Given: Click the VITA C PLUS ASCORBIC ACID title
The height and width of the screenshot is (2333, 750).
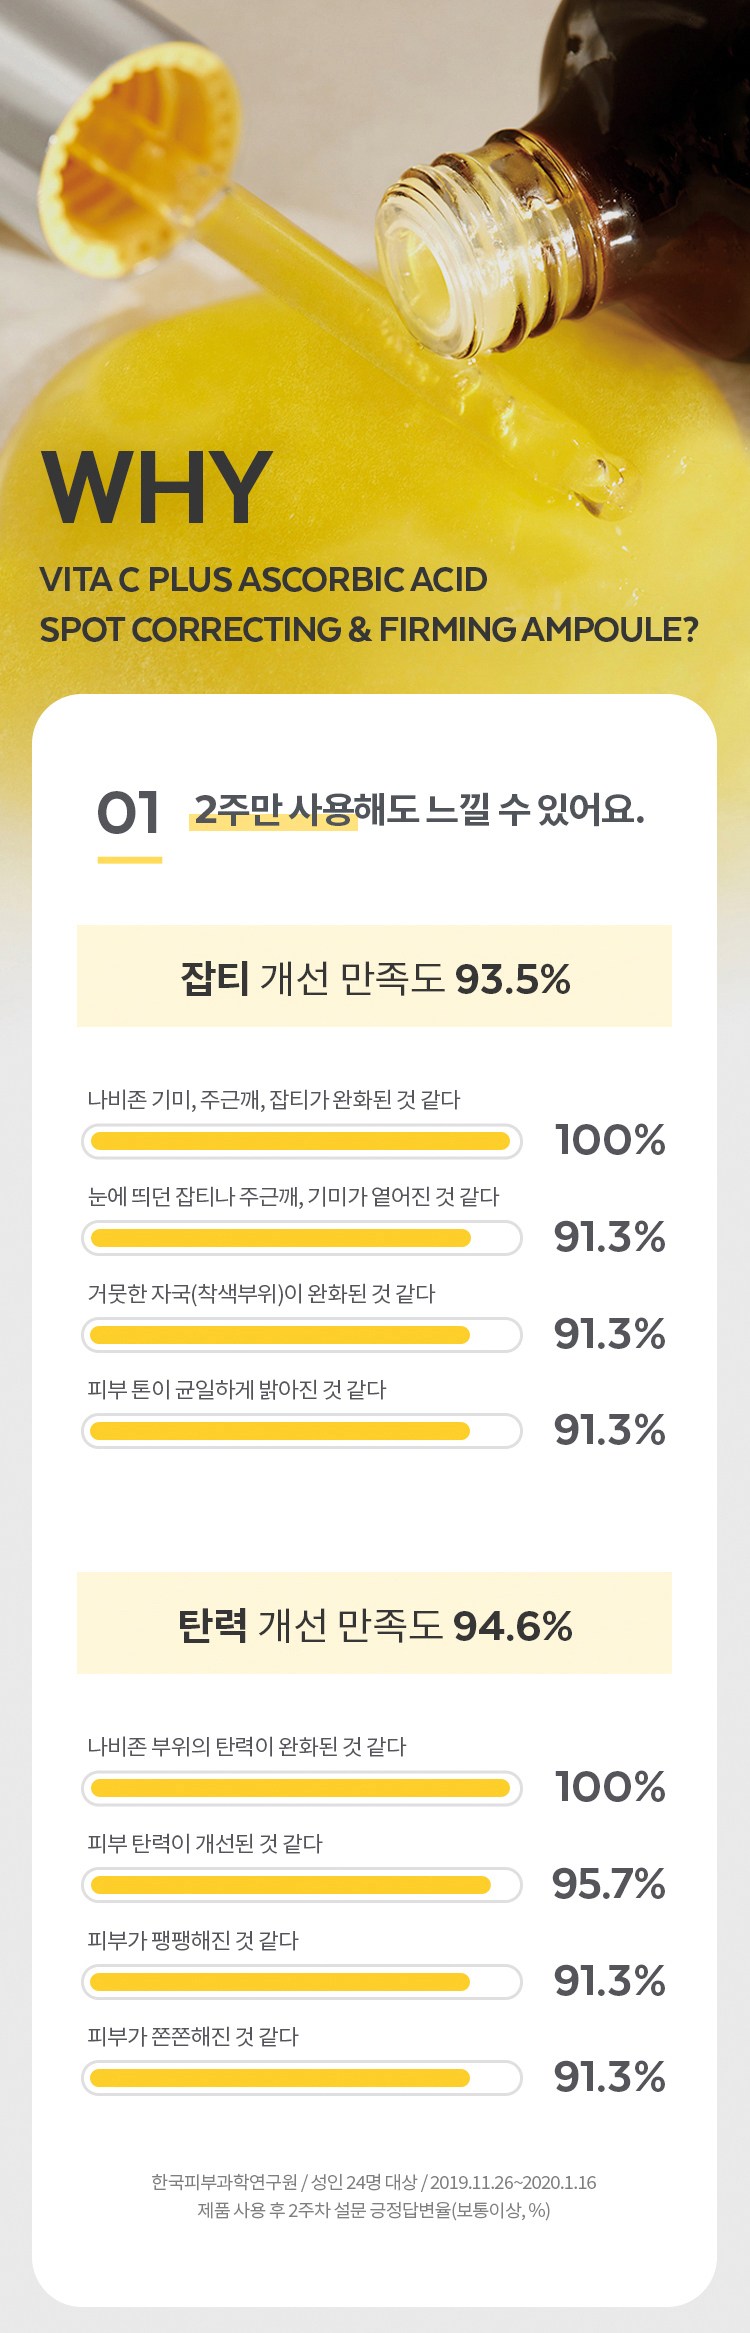Looking at the screenshot, I should click(263, 580).
